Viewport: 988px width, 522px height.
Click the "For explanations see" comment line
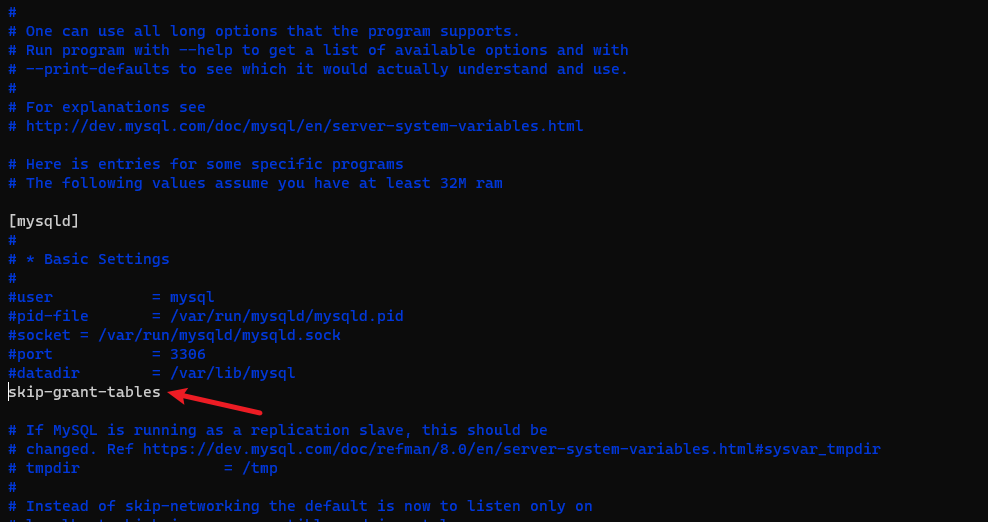[115, 107]
